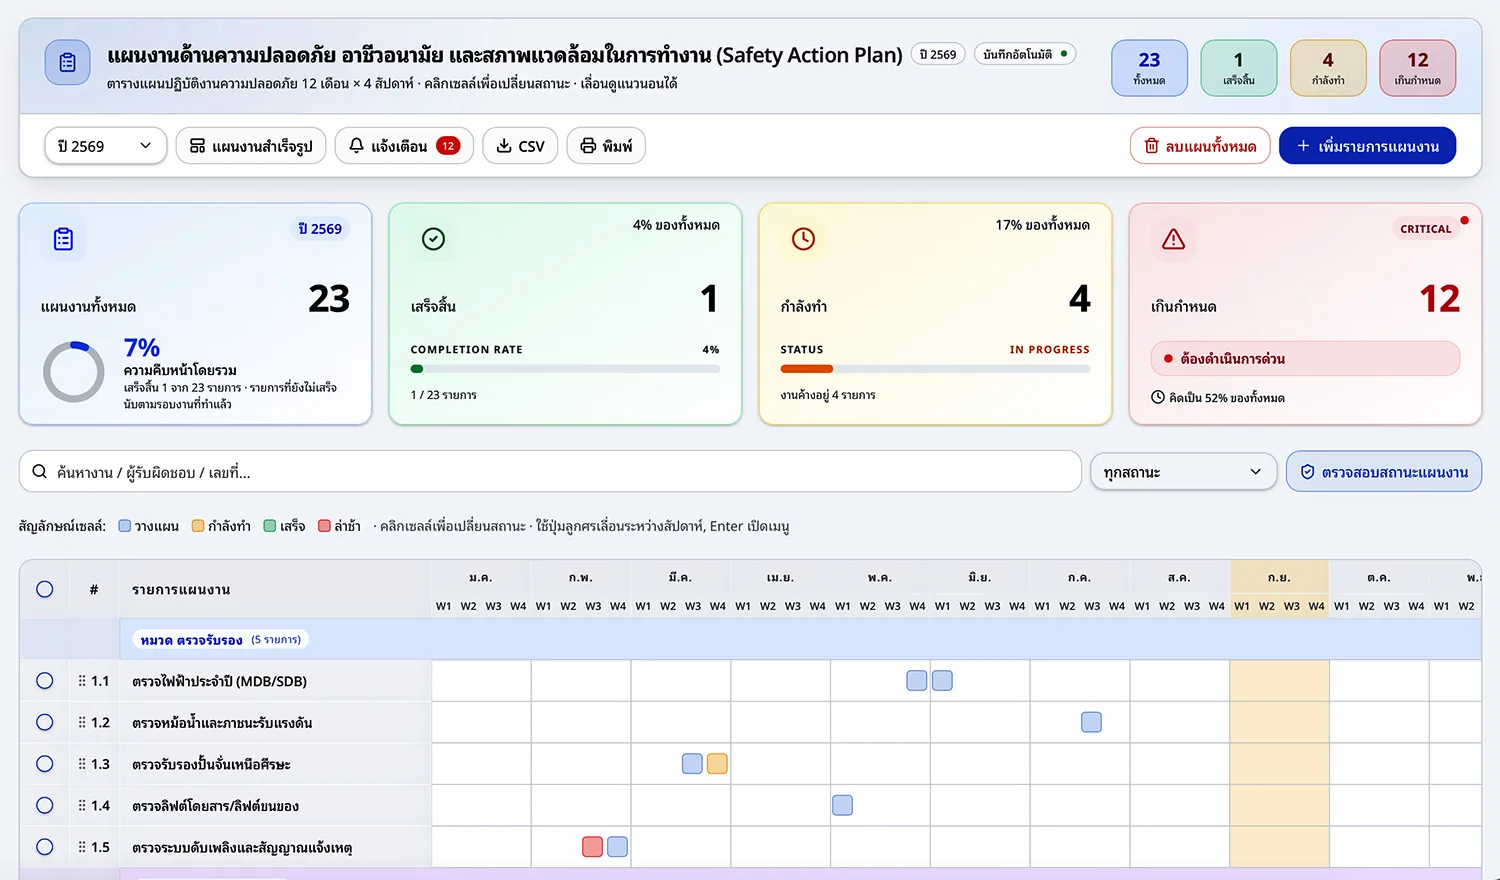The height and width of the screenshot is (880, 1500).
Task: Click the ล่าช้า legend swatch
Action: [x=324, y=526]
